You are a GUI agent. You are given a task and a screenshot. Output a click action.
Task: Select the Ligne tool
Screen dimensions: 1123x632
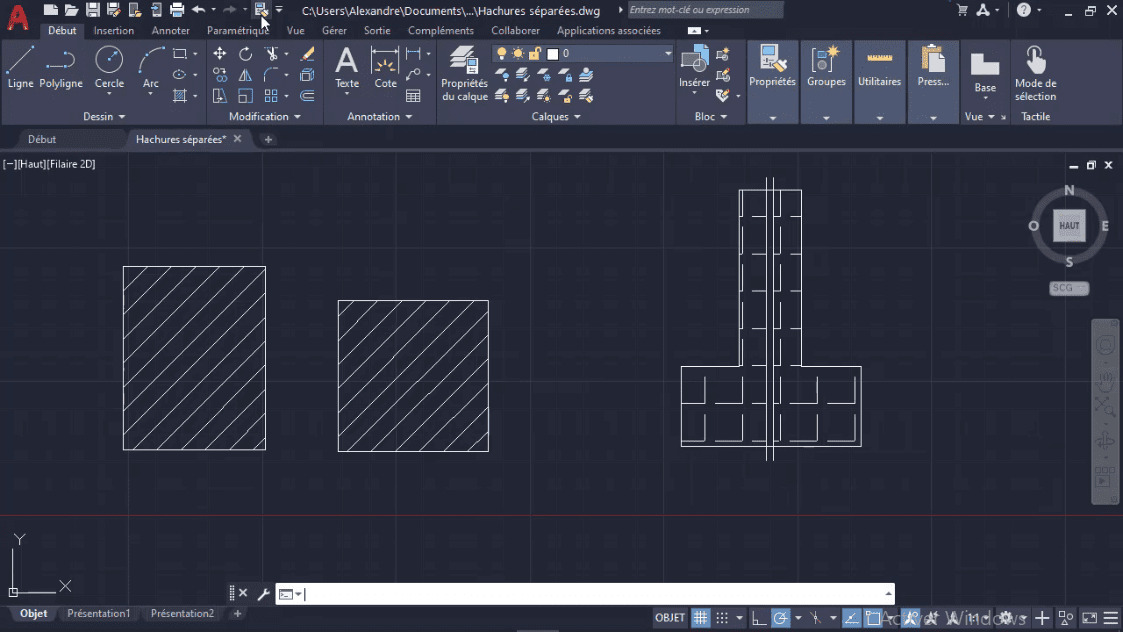[x=19, y=68]
